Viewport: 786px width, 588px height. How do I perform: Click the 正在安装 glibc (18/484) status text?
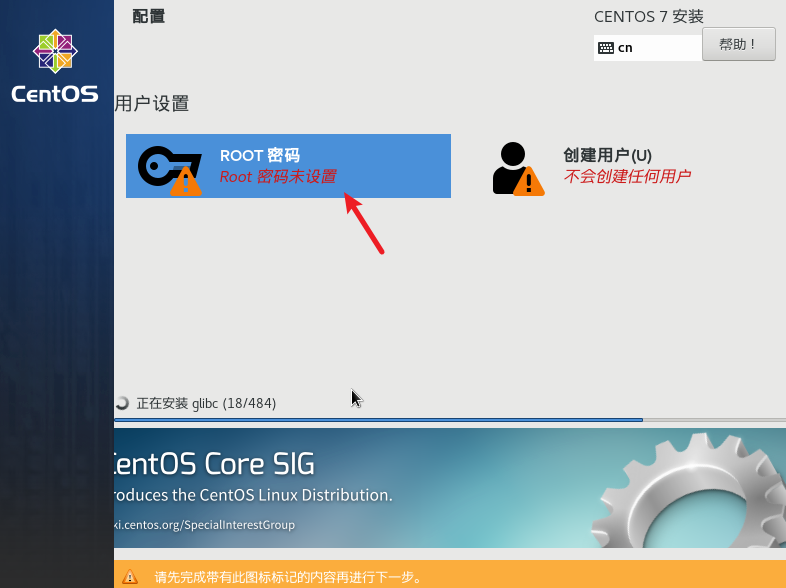tap(206, 404)
